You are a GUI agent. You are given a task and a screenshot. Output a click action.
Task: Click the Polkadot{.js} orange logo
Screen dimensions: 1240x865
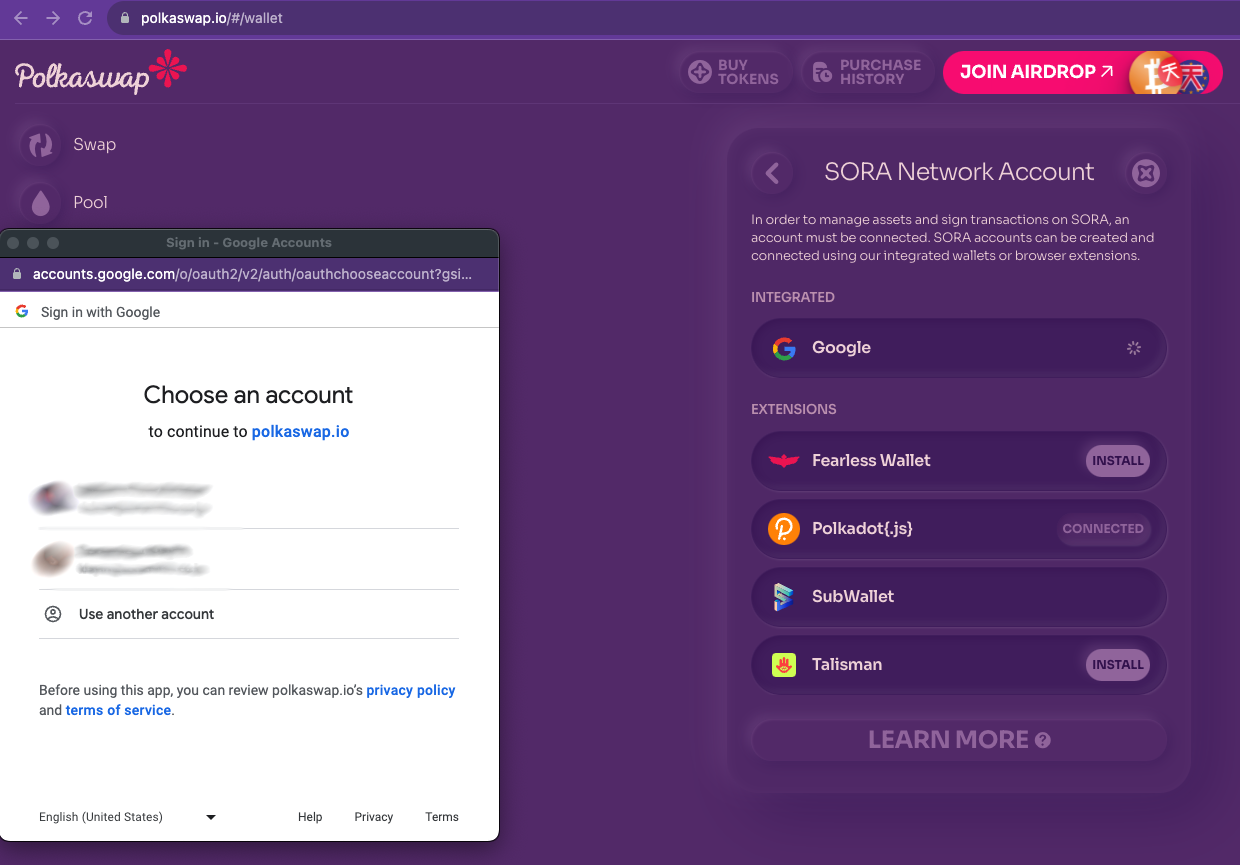[x=784, y=529]
